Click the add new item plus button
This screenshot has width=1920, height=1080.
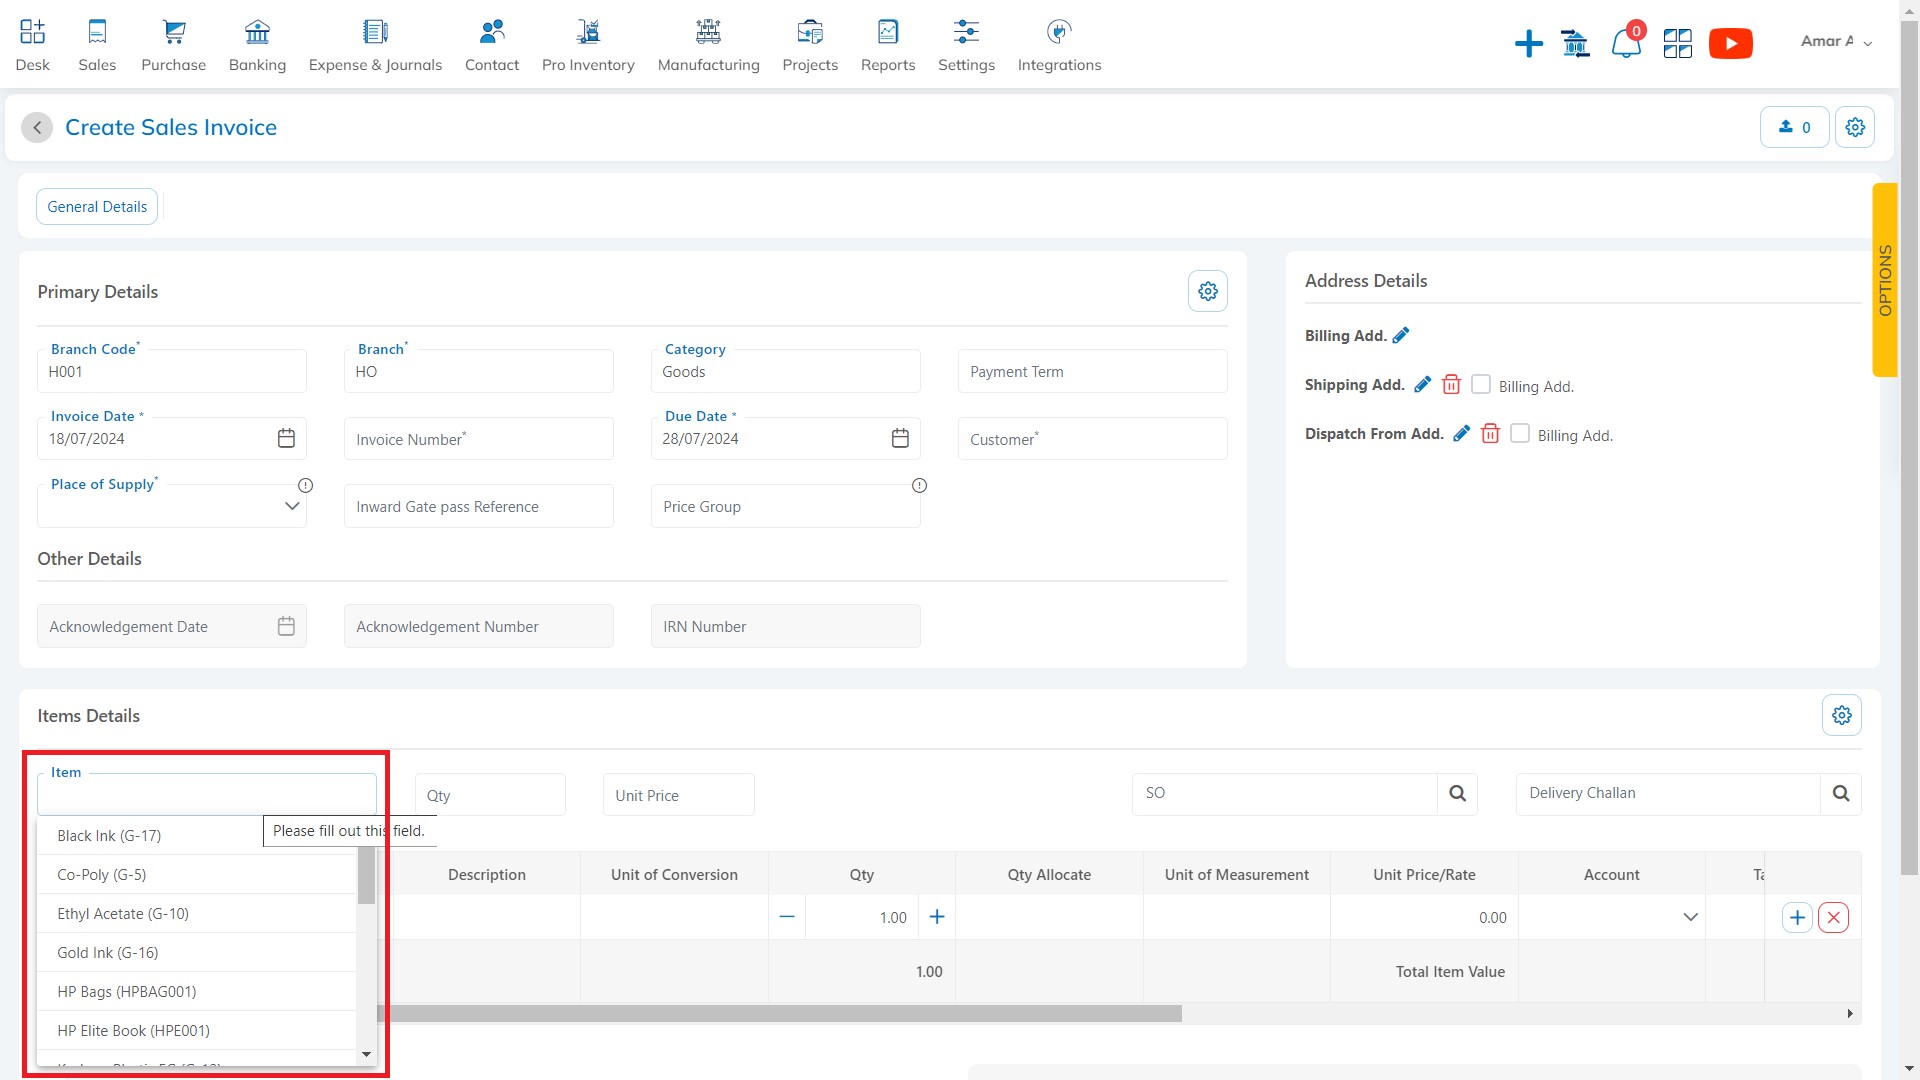[x=1796, y=916]
